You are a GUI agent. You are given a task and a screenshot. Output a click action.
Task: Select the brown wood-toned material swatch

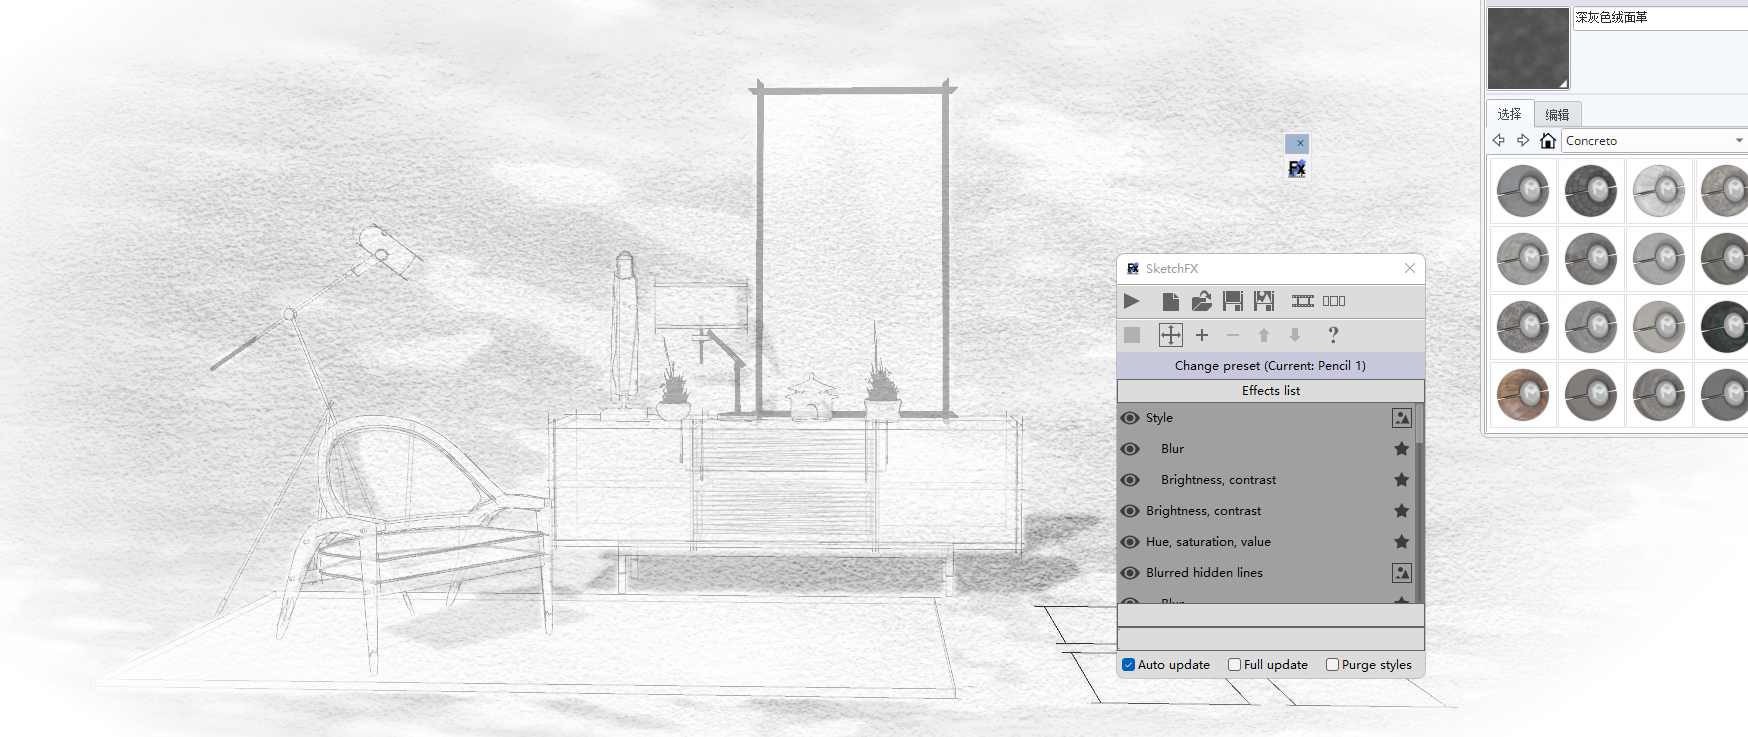point(1522,395)
